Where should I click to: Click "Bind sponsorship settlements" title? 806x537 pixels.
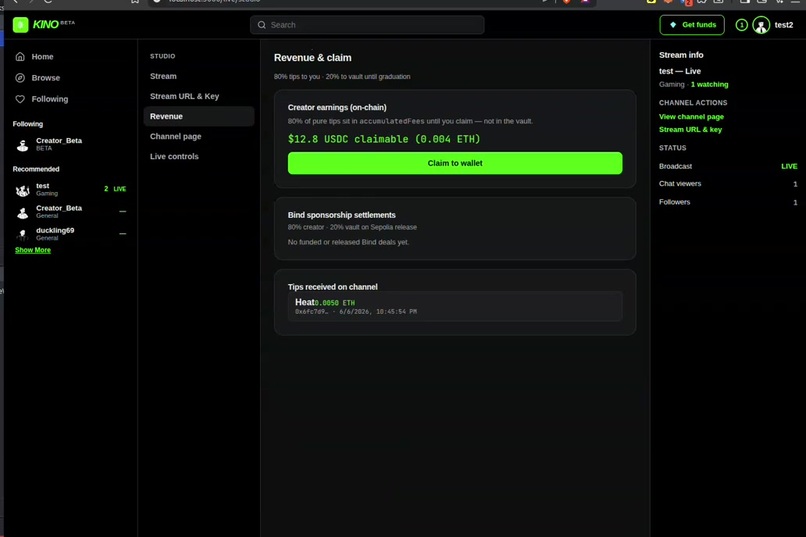tap(342, 215)
